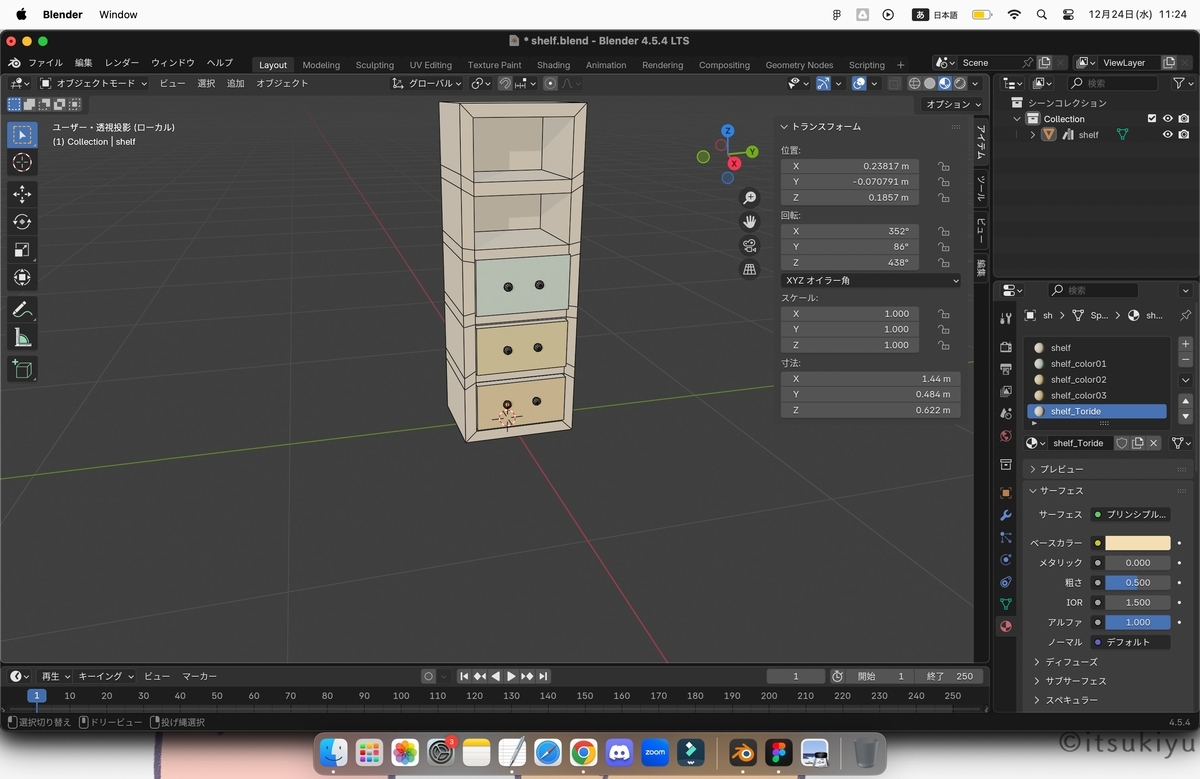
Task: Activate the Cursor tool
Action: (22, 162)
